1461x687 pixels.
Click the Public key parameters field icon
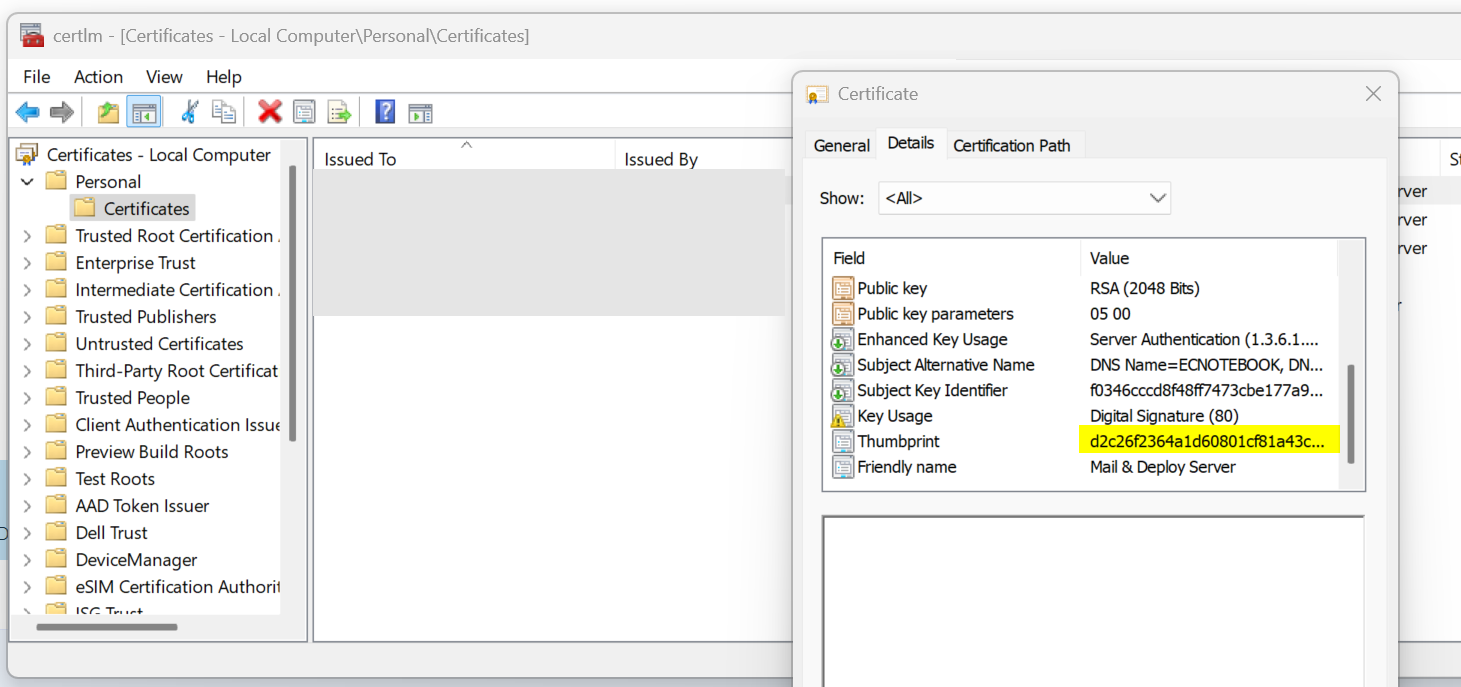tap(843, 314)
